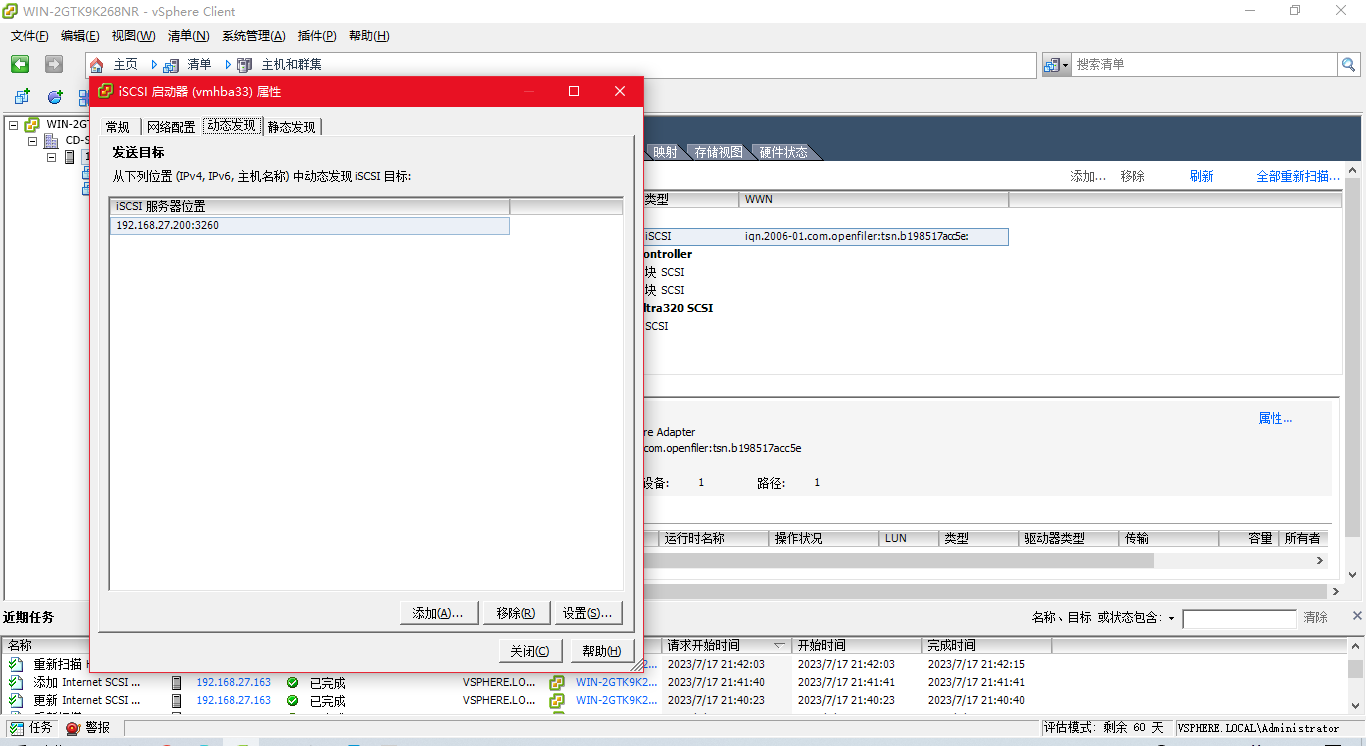Click the Home icon in navigation bar
The image size is (1366, 746).
pyautogui.click(x=97, y=64)
